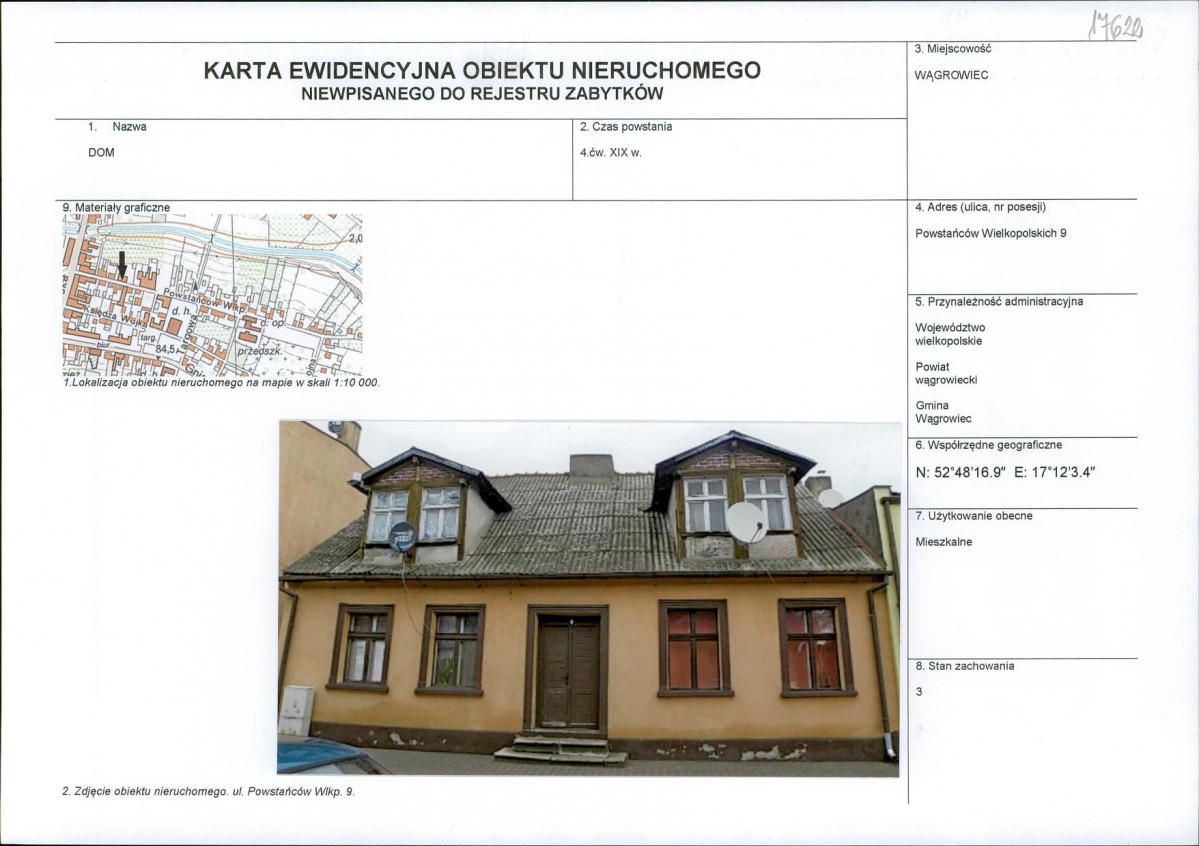
Task: Click the location map thumbnail
Action: pyautogui.click(x=213, y=294)
